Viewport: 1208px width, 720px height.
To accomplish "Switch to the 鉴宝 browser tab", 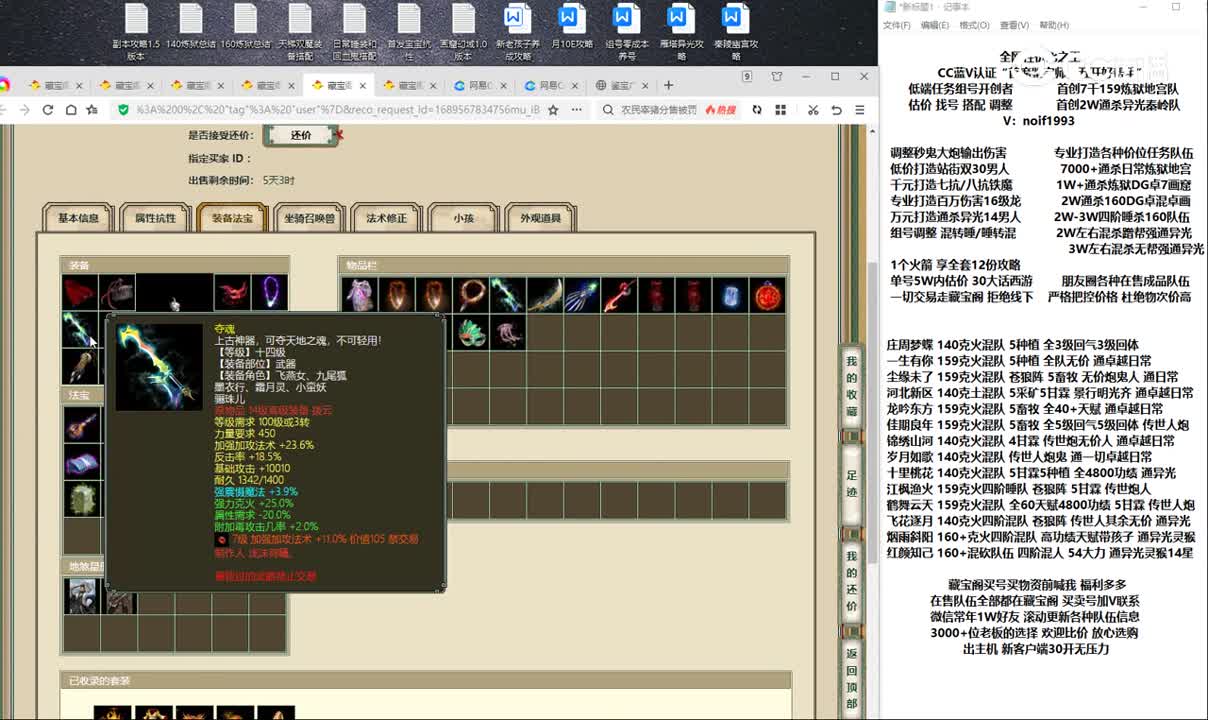I will (622, 85).
